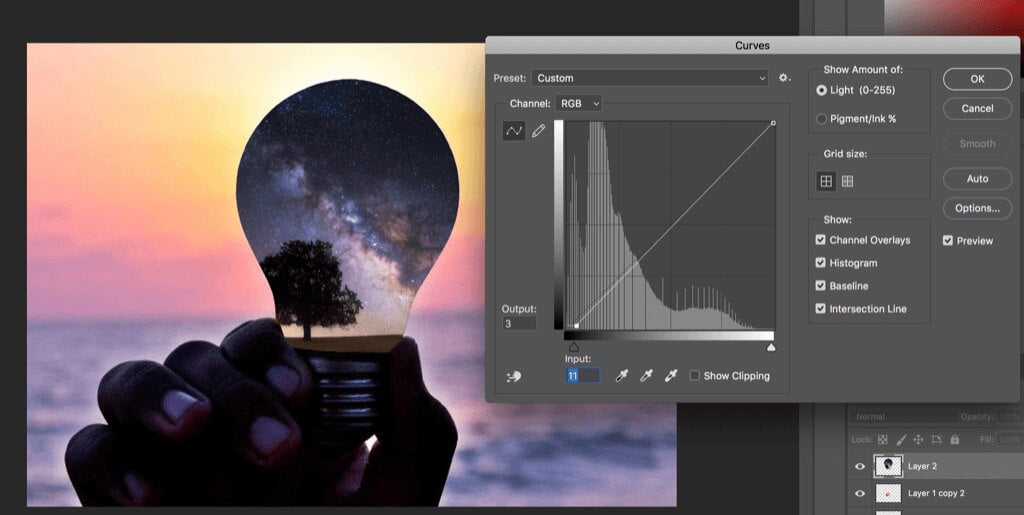Toggle the Intersection Line checkbox
The image size is (1024, 515).
tap(821, 308)
